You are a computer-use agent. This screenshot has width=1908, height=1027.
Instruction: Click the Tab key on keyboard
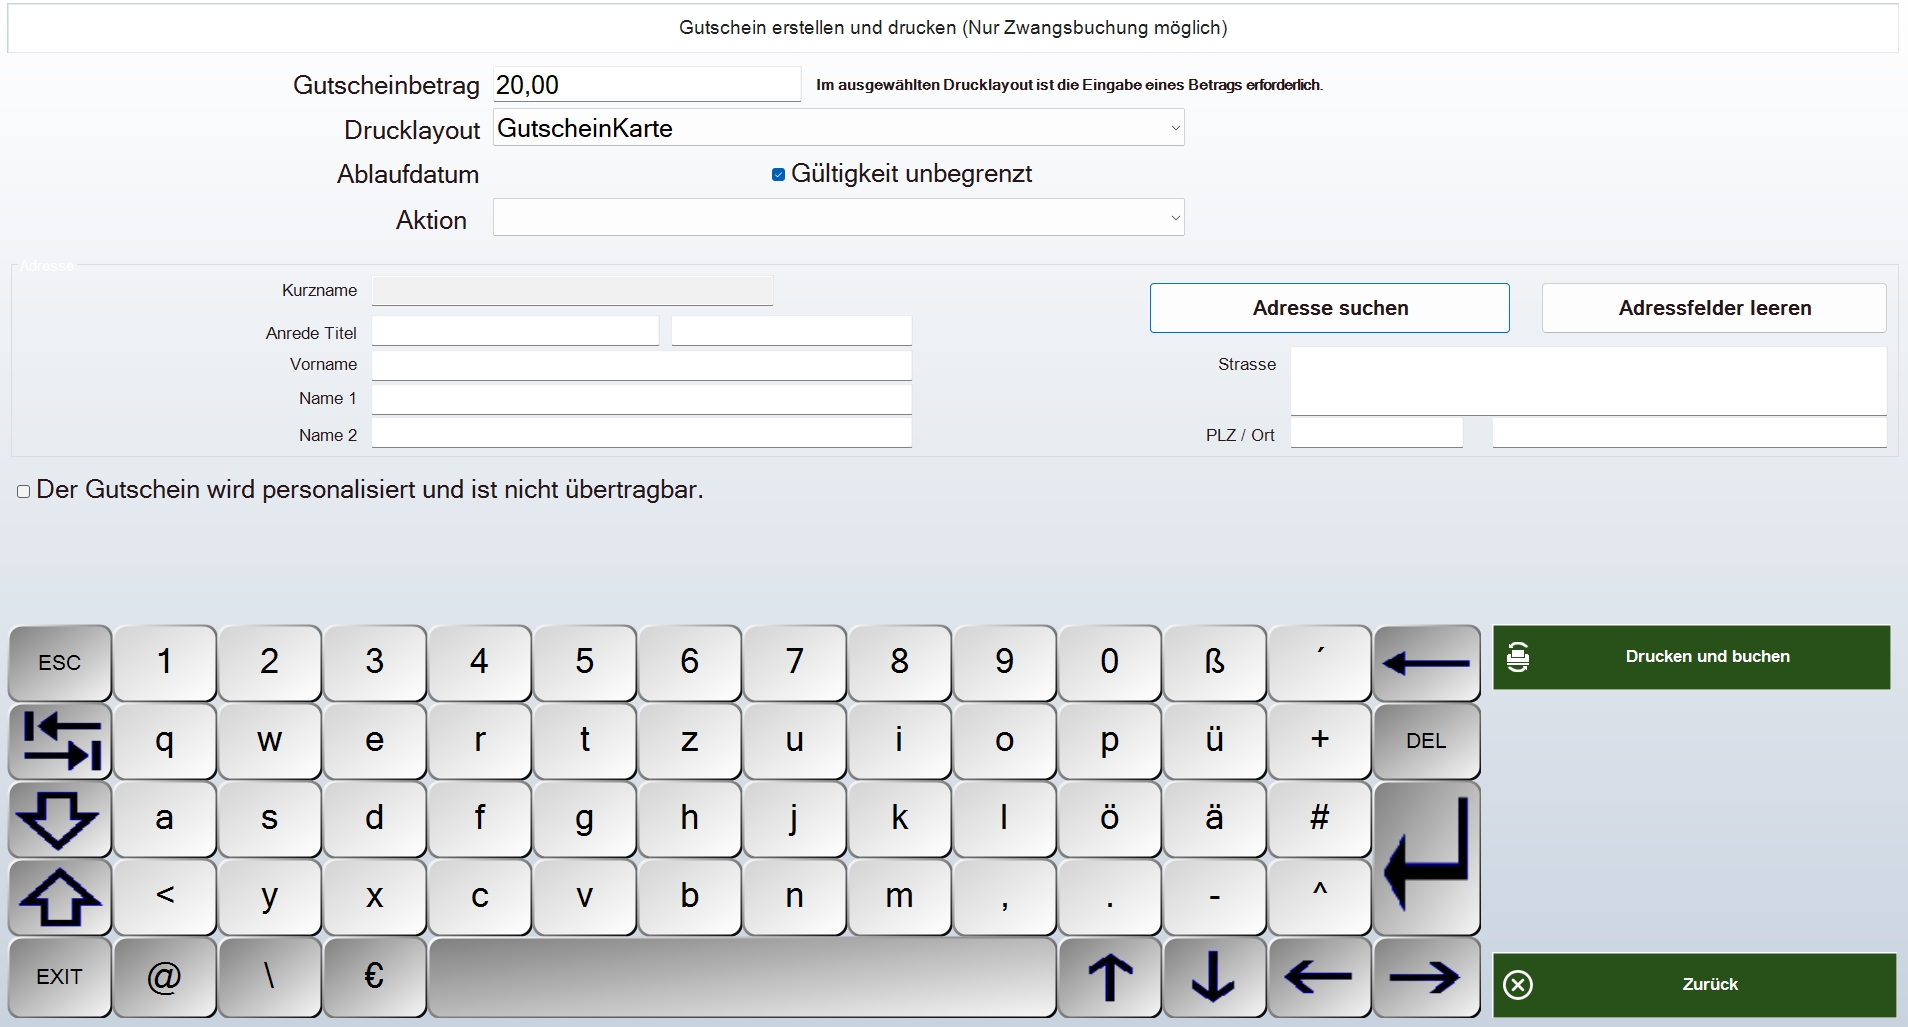coord(60,741)
